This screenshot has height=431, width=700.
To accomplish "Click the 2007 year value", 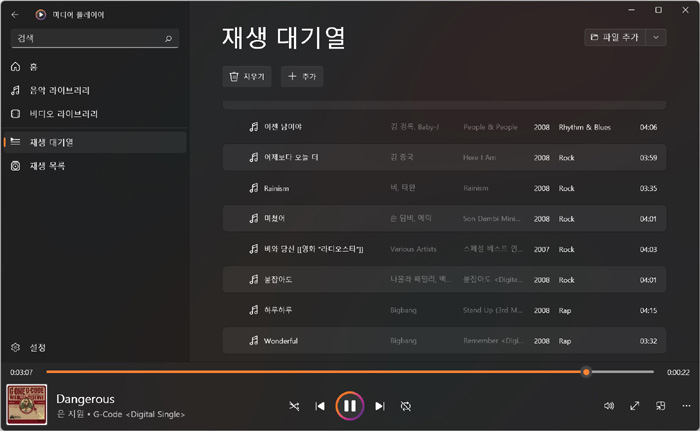I will pos(542,249).
